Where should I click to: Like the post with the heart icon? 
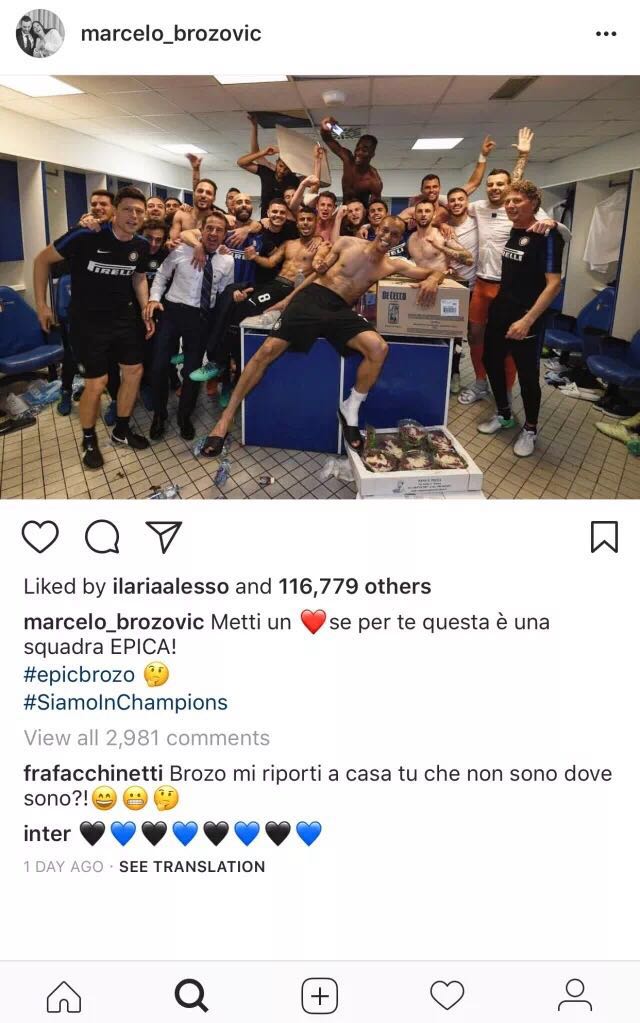(40, 537)
